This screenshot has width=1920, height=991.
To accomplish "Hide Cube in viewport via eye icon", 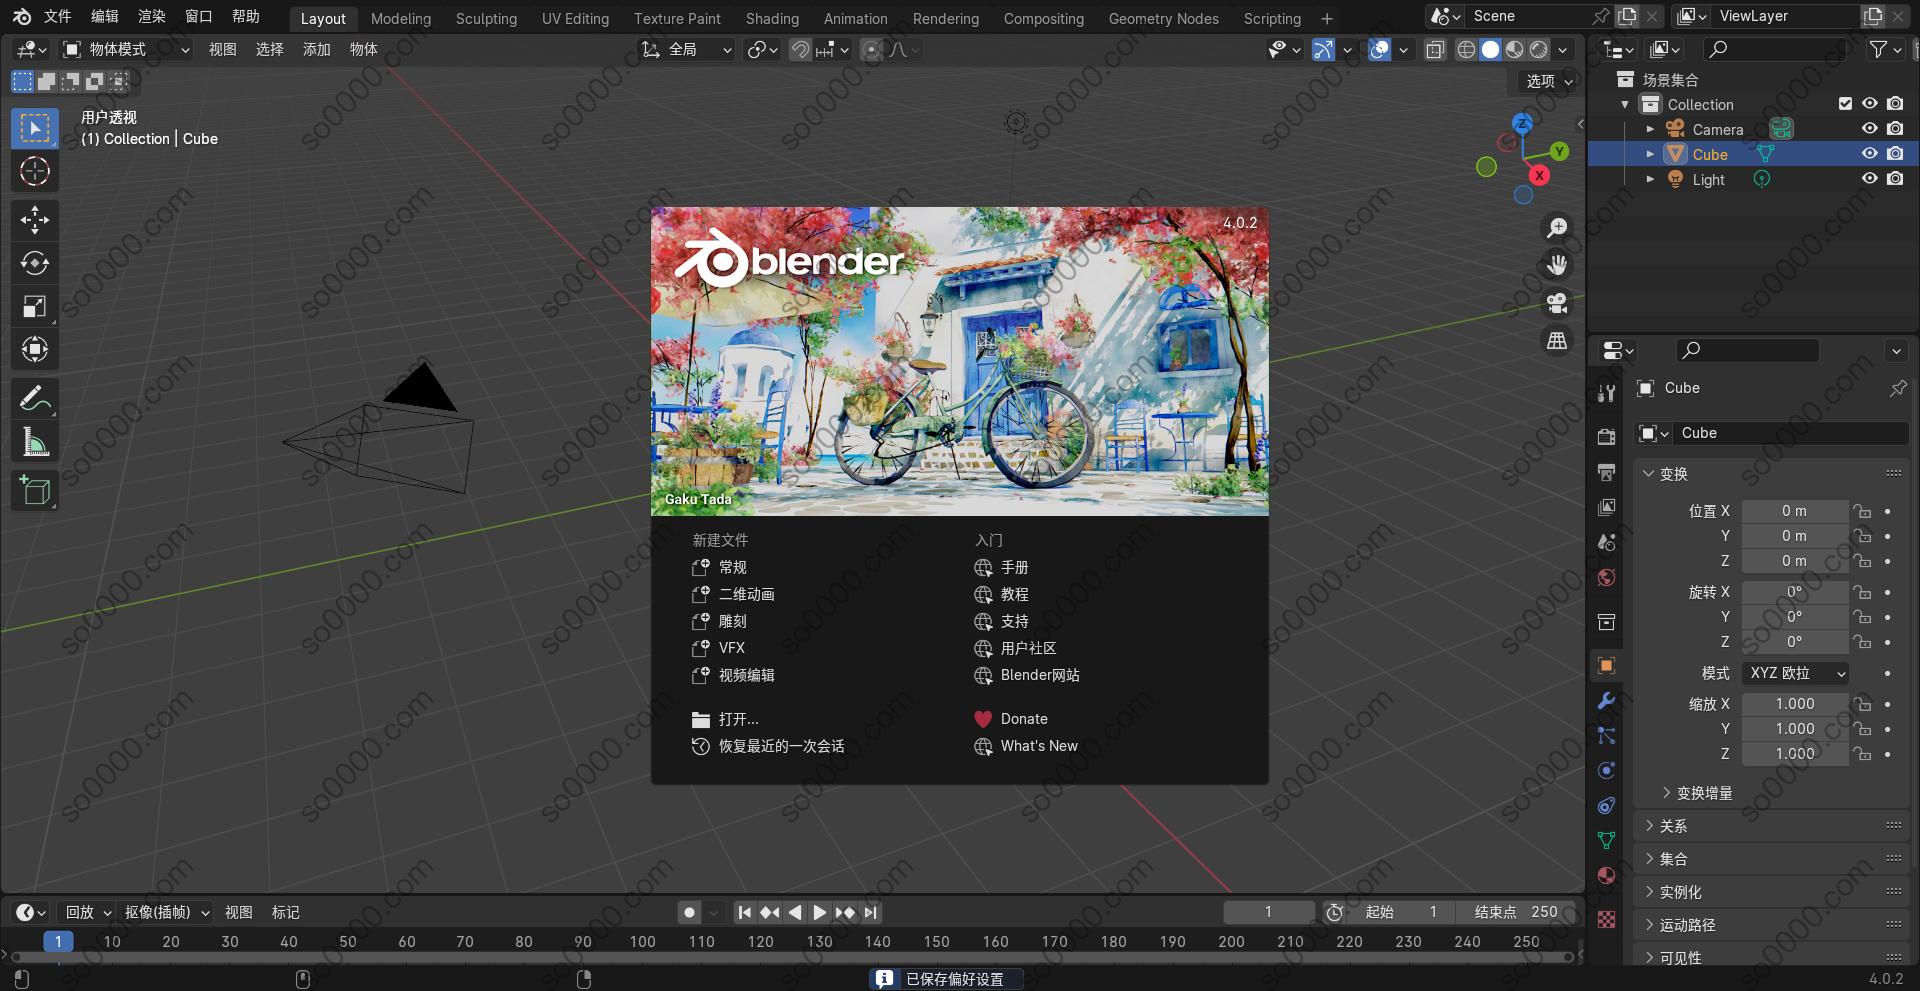I will [1869, 154].
